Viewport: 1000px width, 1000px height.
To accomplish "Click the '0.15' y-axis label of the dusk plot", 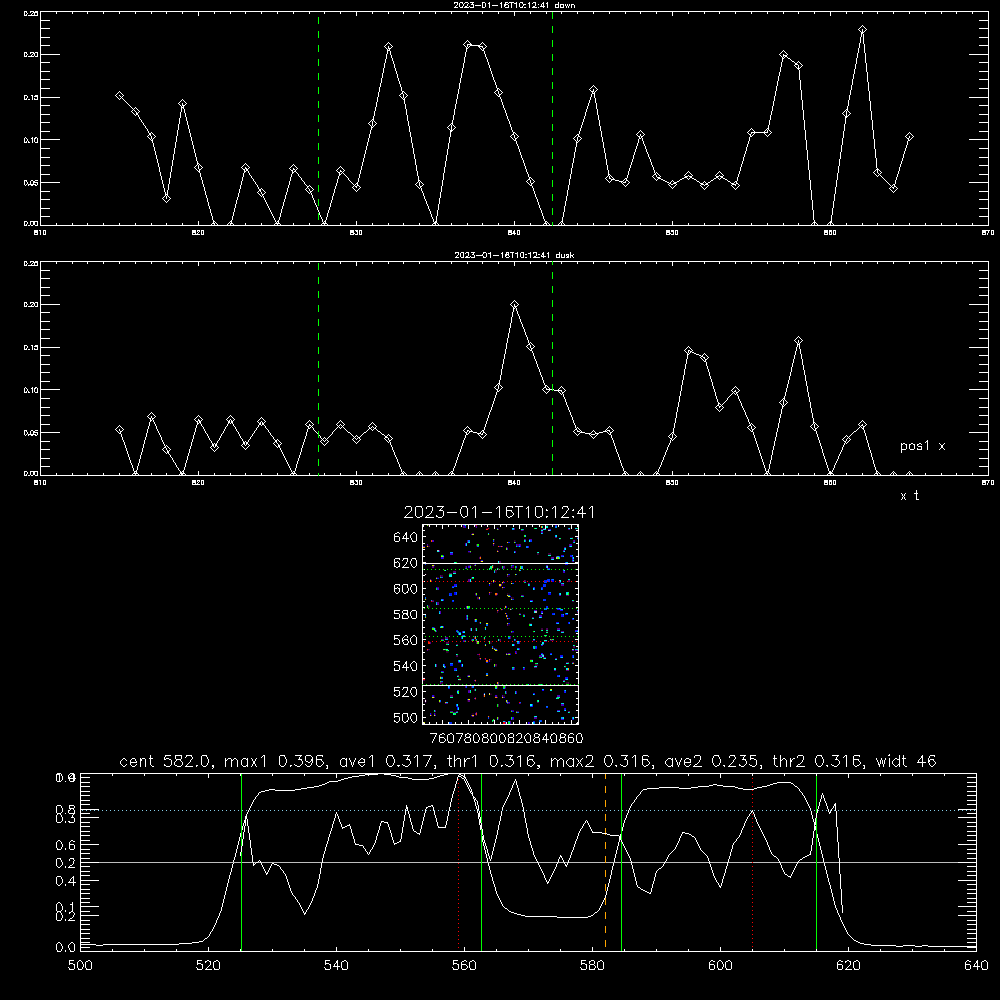I will click(x=31, y=348).
